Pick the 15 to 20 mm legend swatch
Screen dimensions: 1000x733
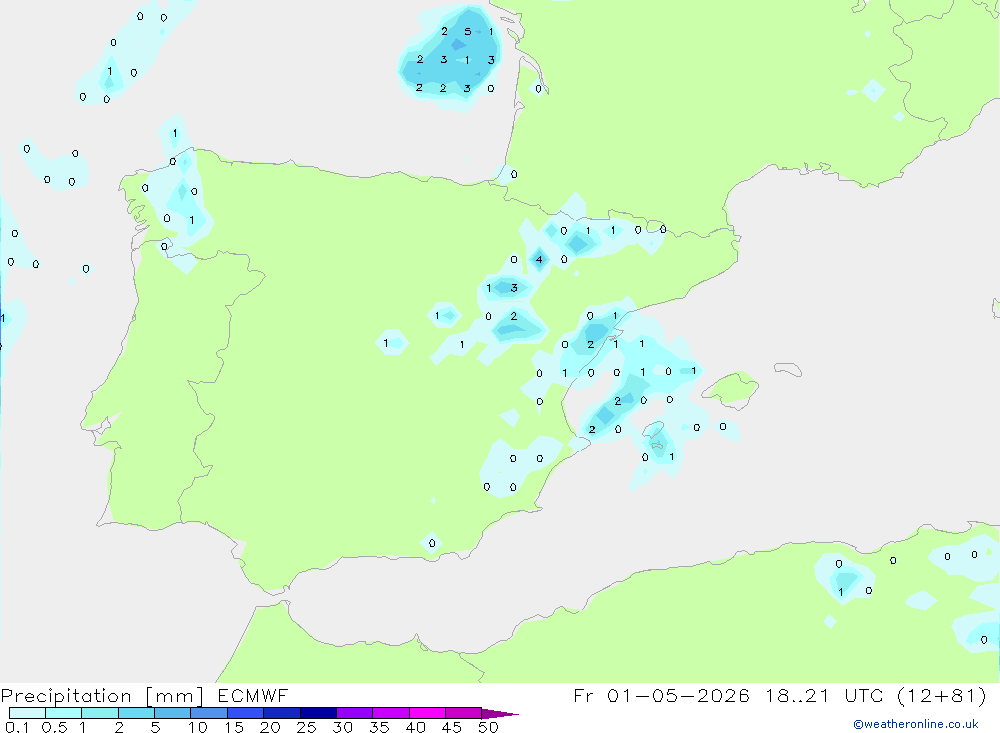[x=245, y=713]
